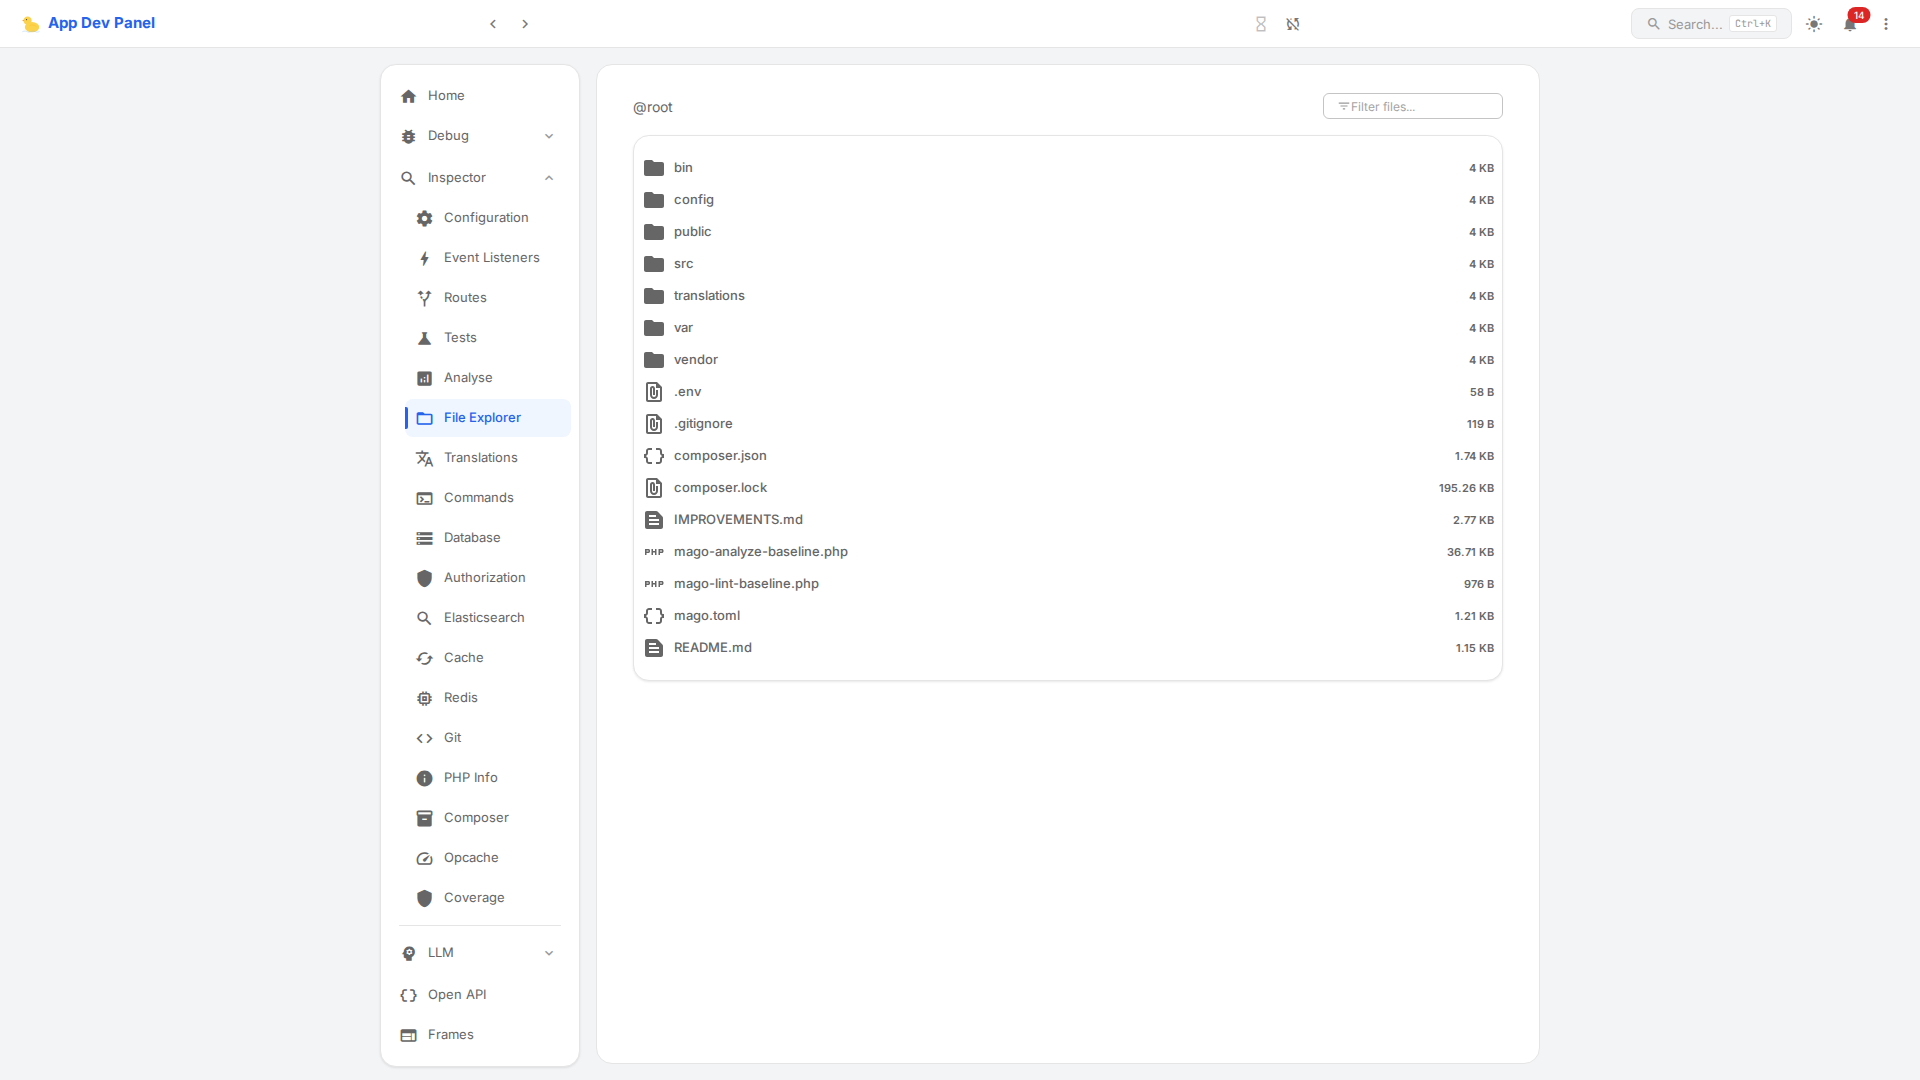This screenshot has width=1920, height=1080.
Task: Select the Database section in the sidebar
Action: pos(471,537)
